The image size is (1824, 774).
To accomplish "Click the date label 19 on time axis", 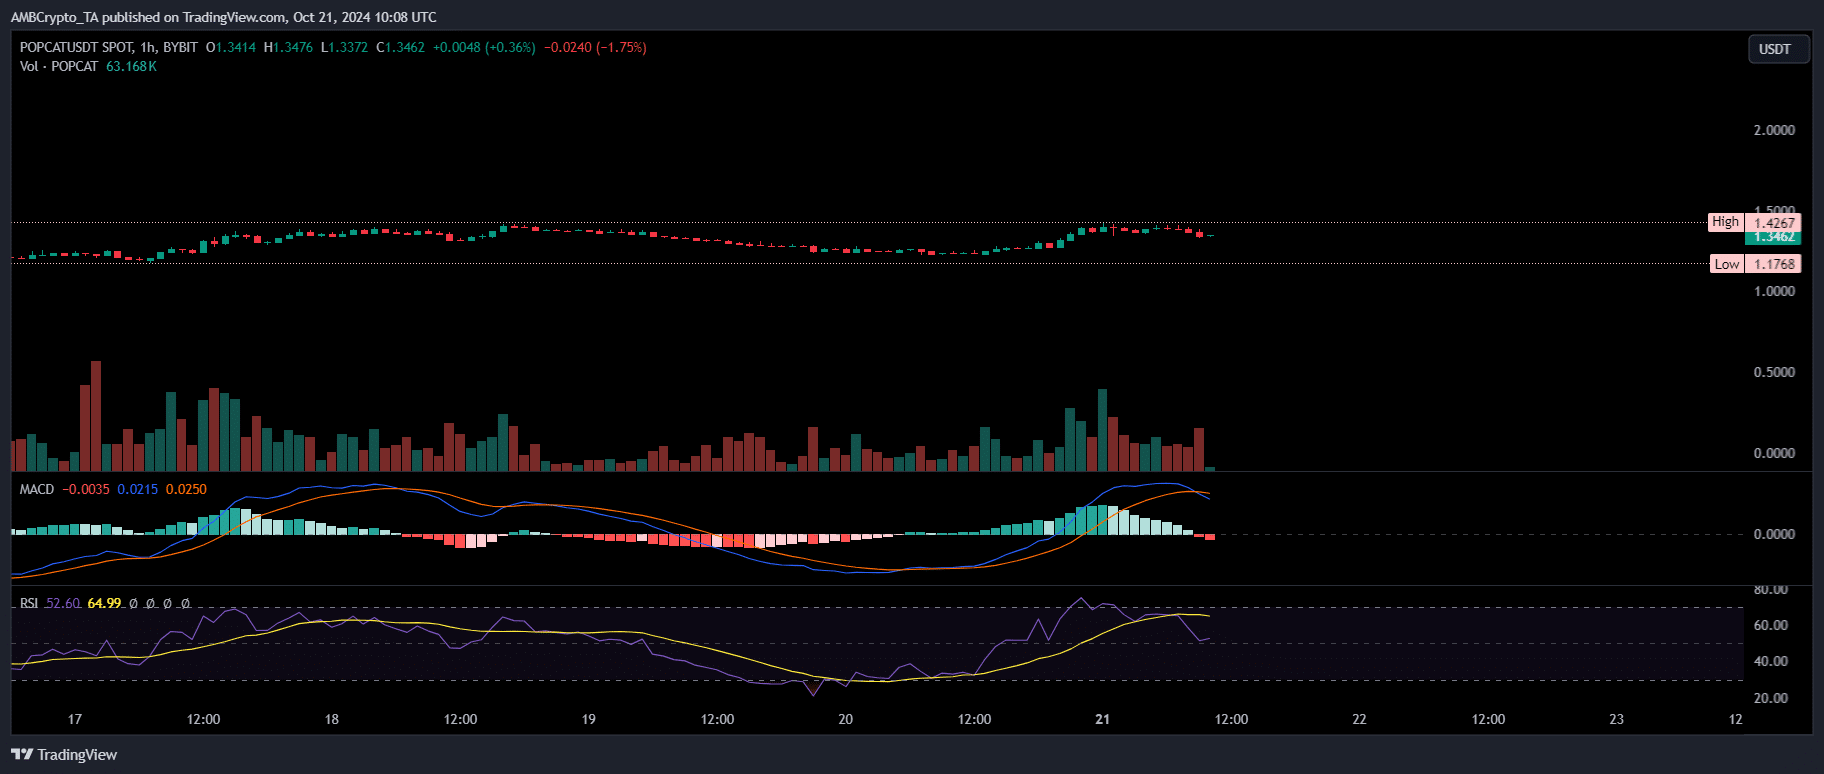I will (589, 719).
